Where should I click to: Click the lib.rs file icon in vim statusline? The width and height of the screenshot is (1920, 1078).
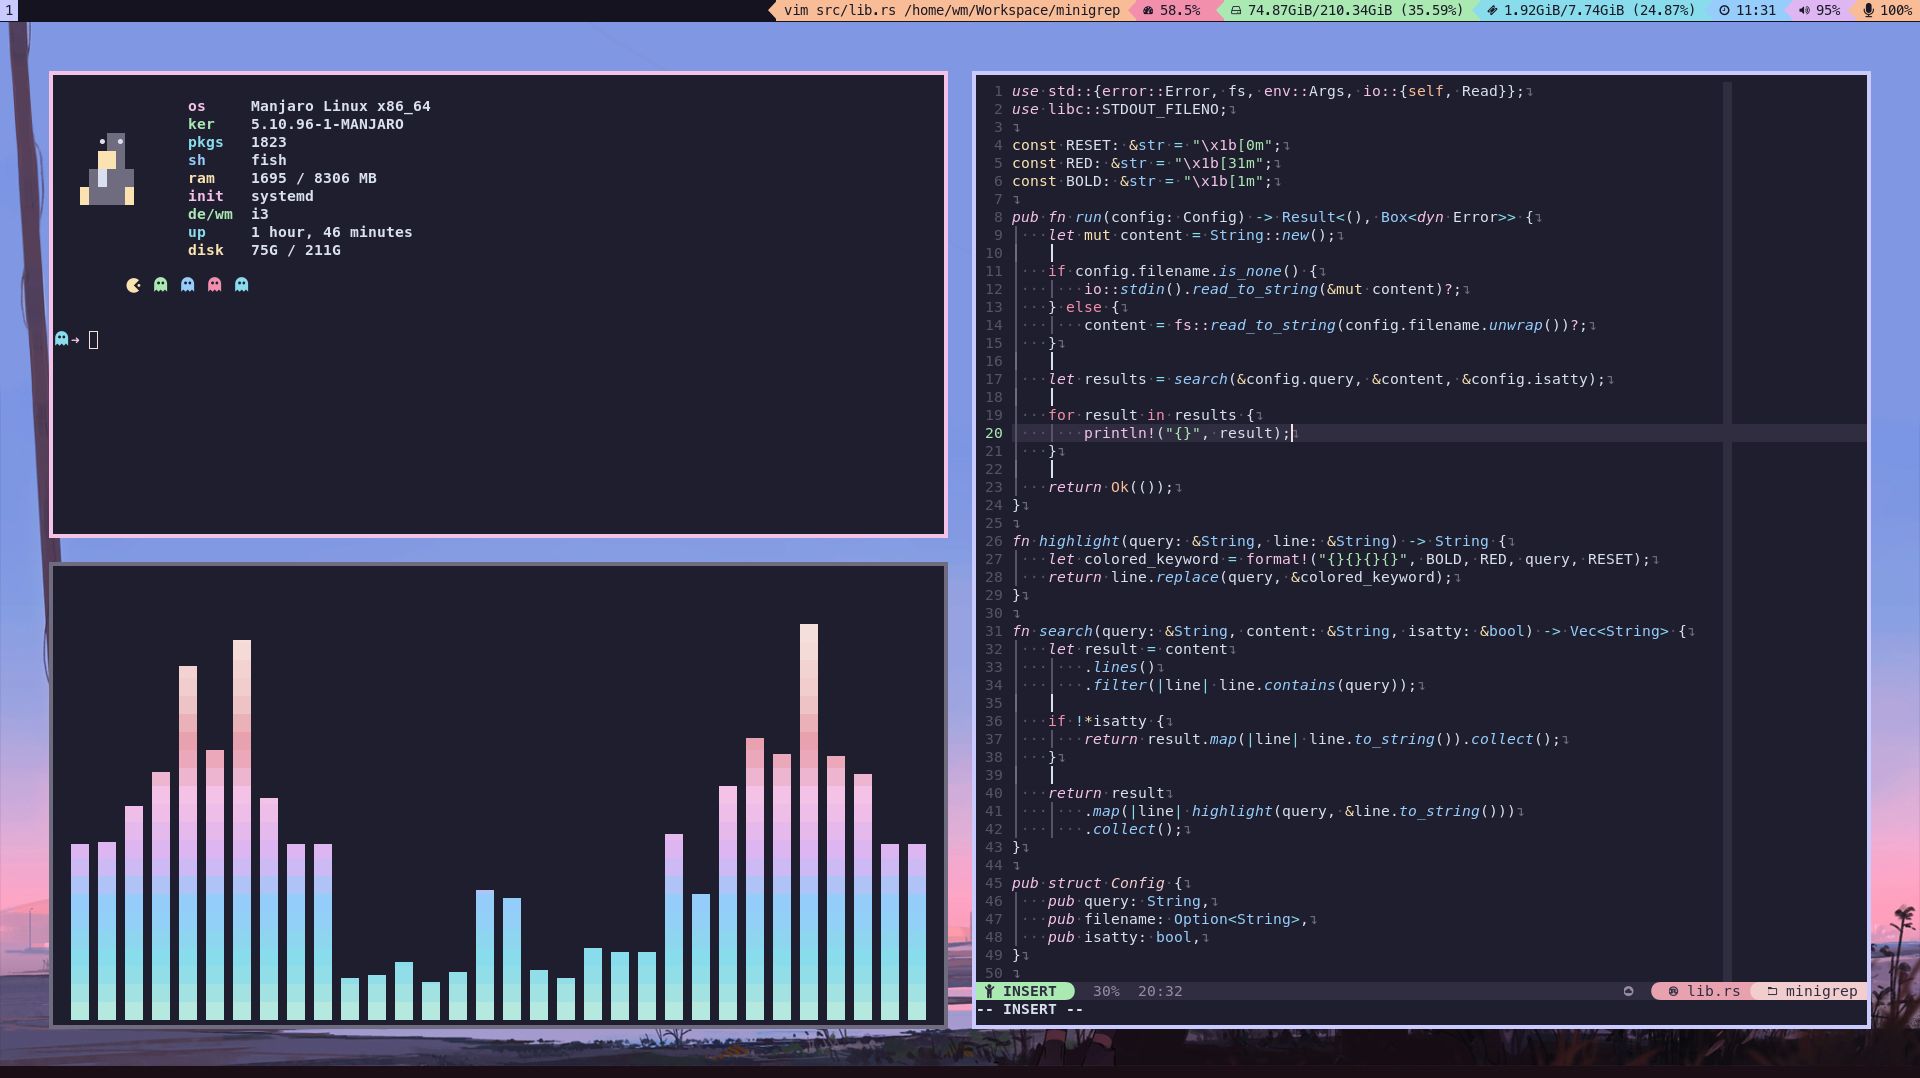tap(1673, 991)
